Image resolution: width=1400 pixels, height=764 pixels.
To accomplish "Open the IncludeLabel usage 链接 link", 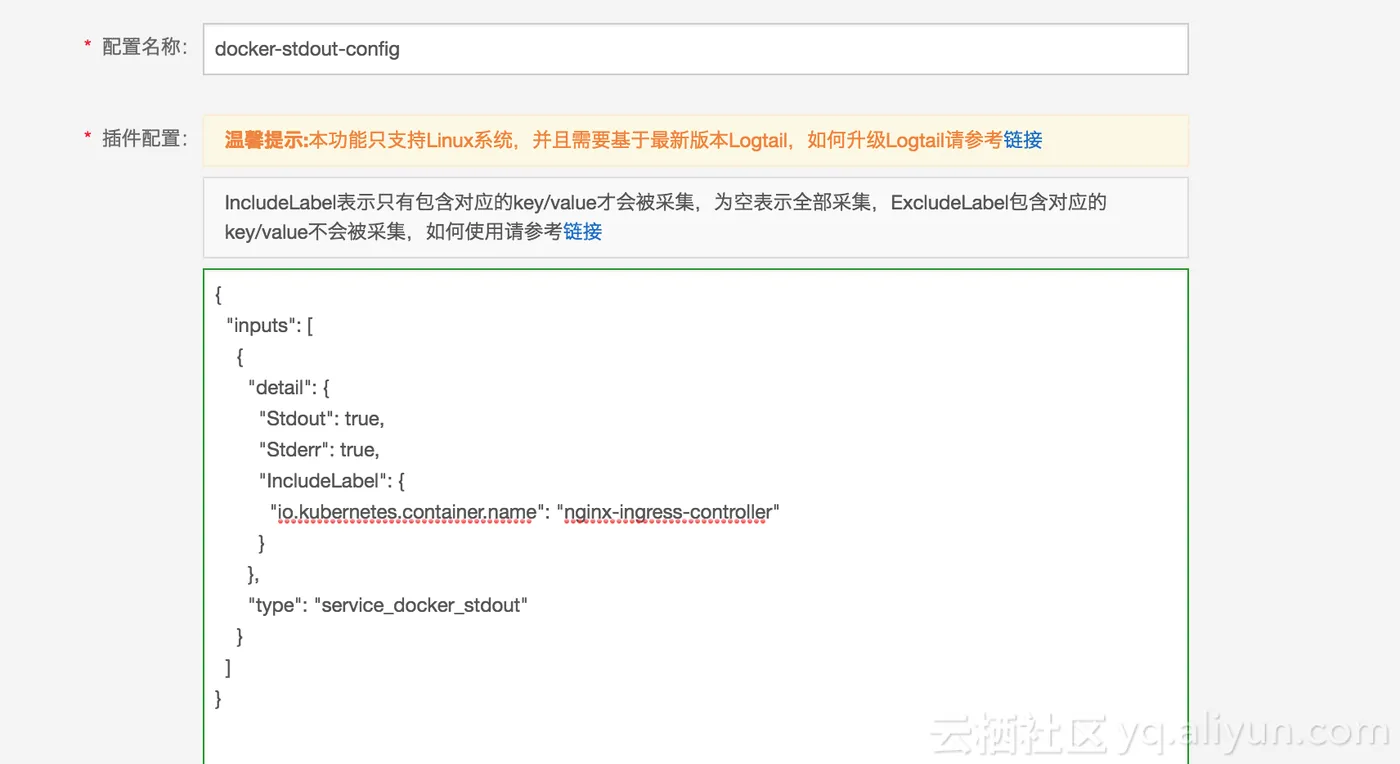I will (x=583, y=232).
